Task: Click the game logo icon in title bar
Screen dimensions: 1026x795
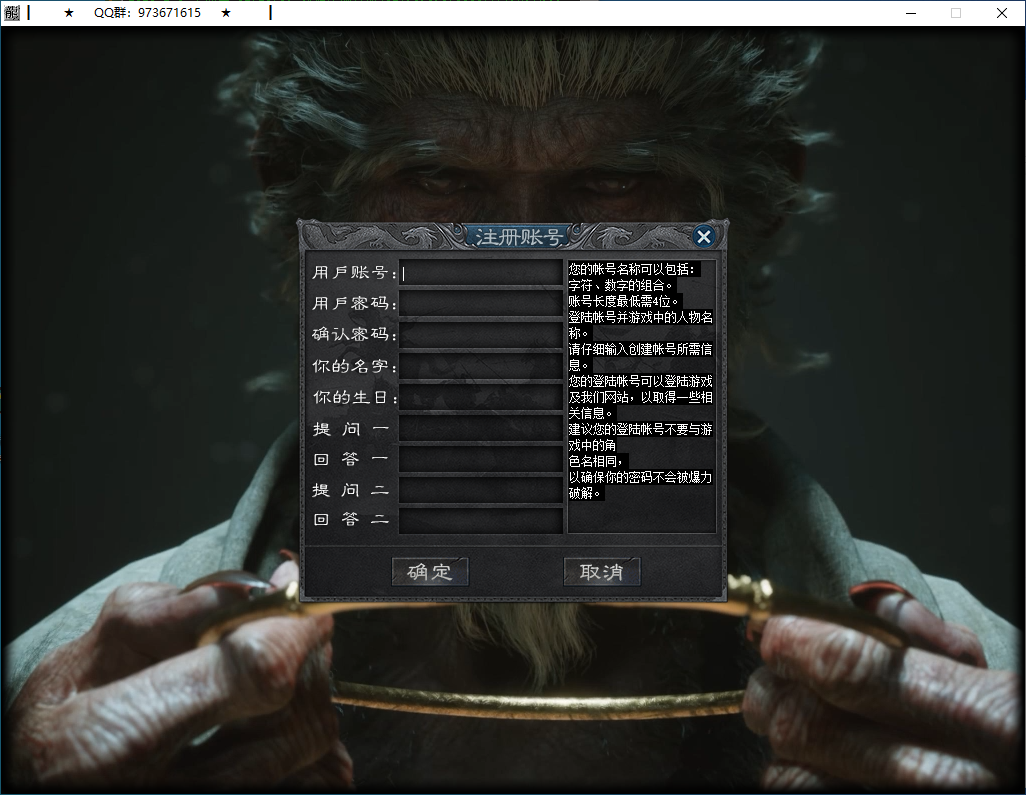Action: click(x=13, y=13)
